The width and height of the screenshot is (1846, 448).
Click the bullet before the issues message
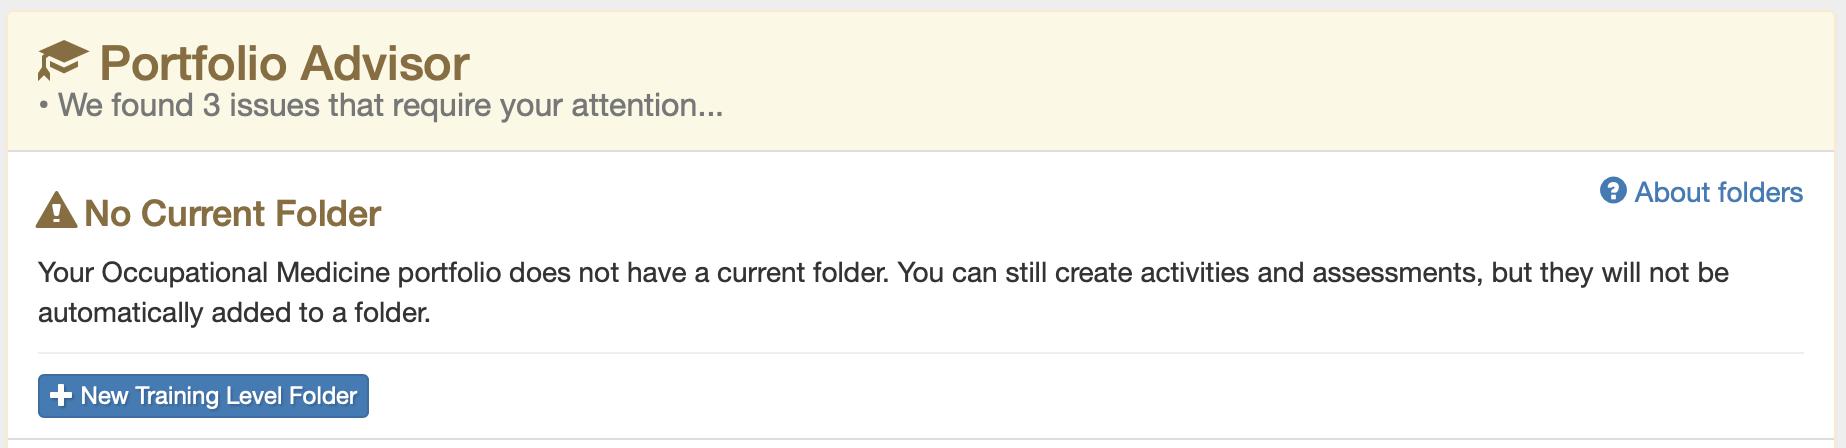tap(43, 106)
